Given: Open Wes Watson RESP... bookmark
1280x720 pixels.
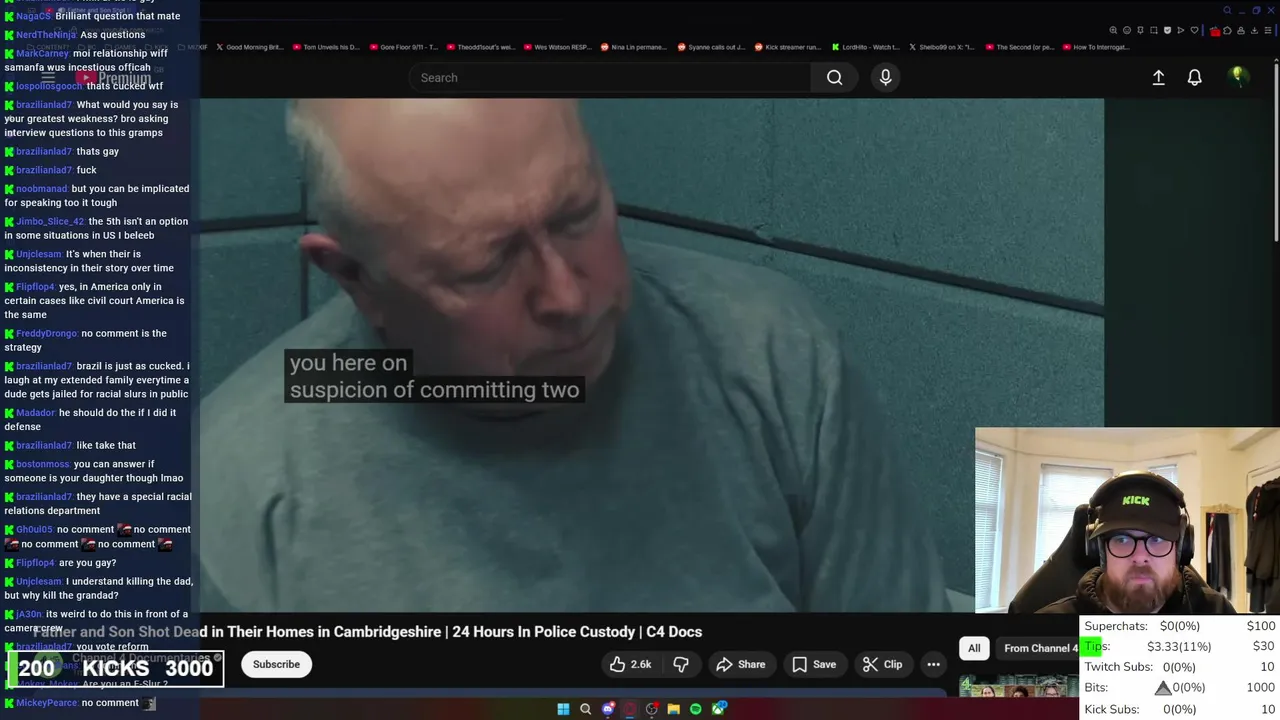Looking at the screenshot, I should [557, 47].
